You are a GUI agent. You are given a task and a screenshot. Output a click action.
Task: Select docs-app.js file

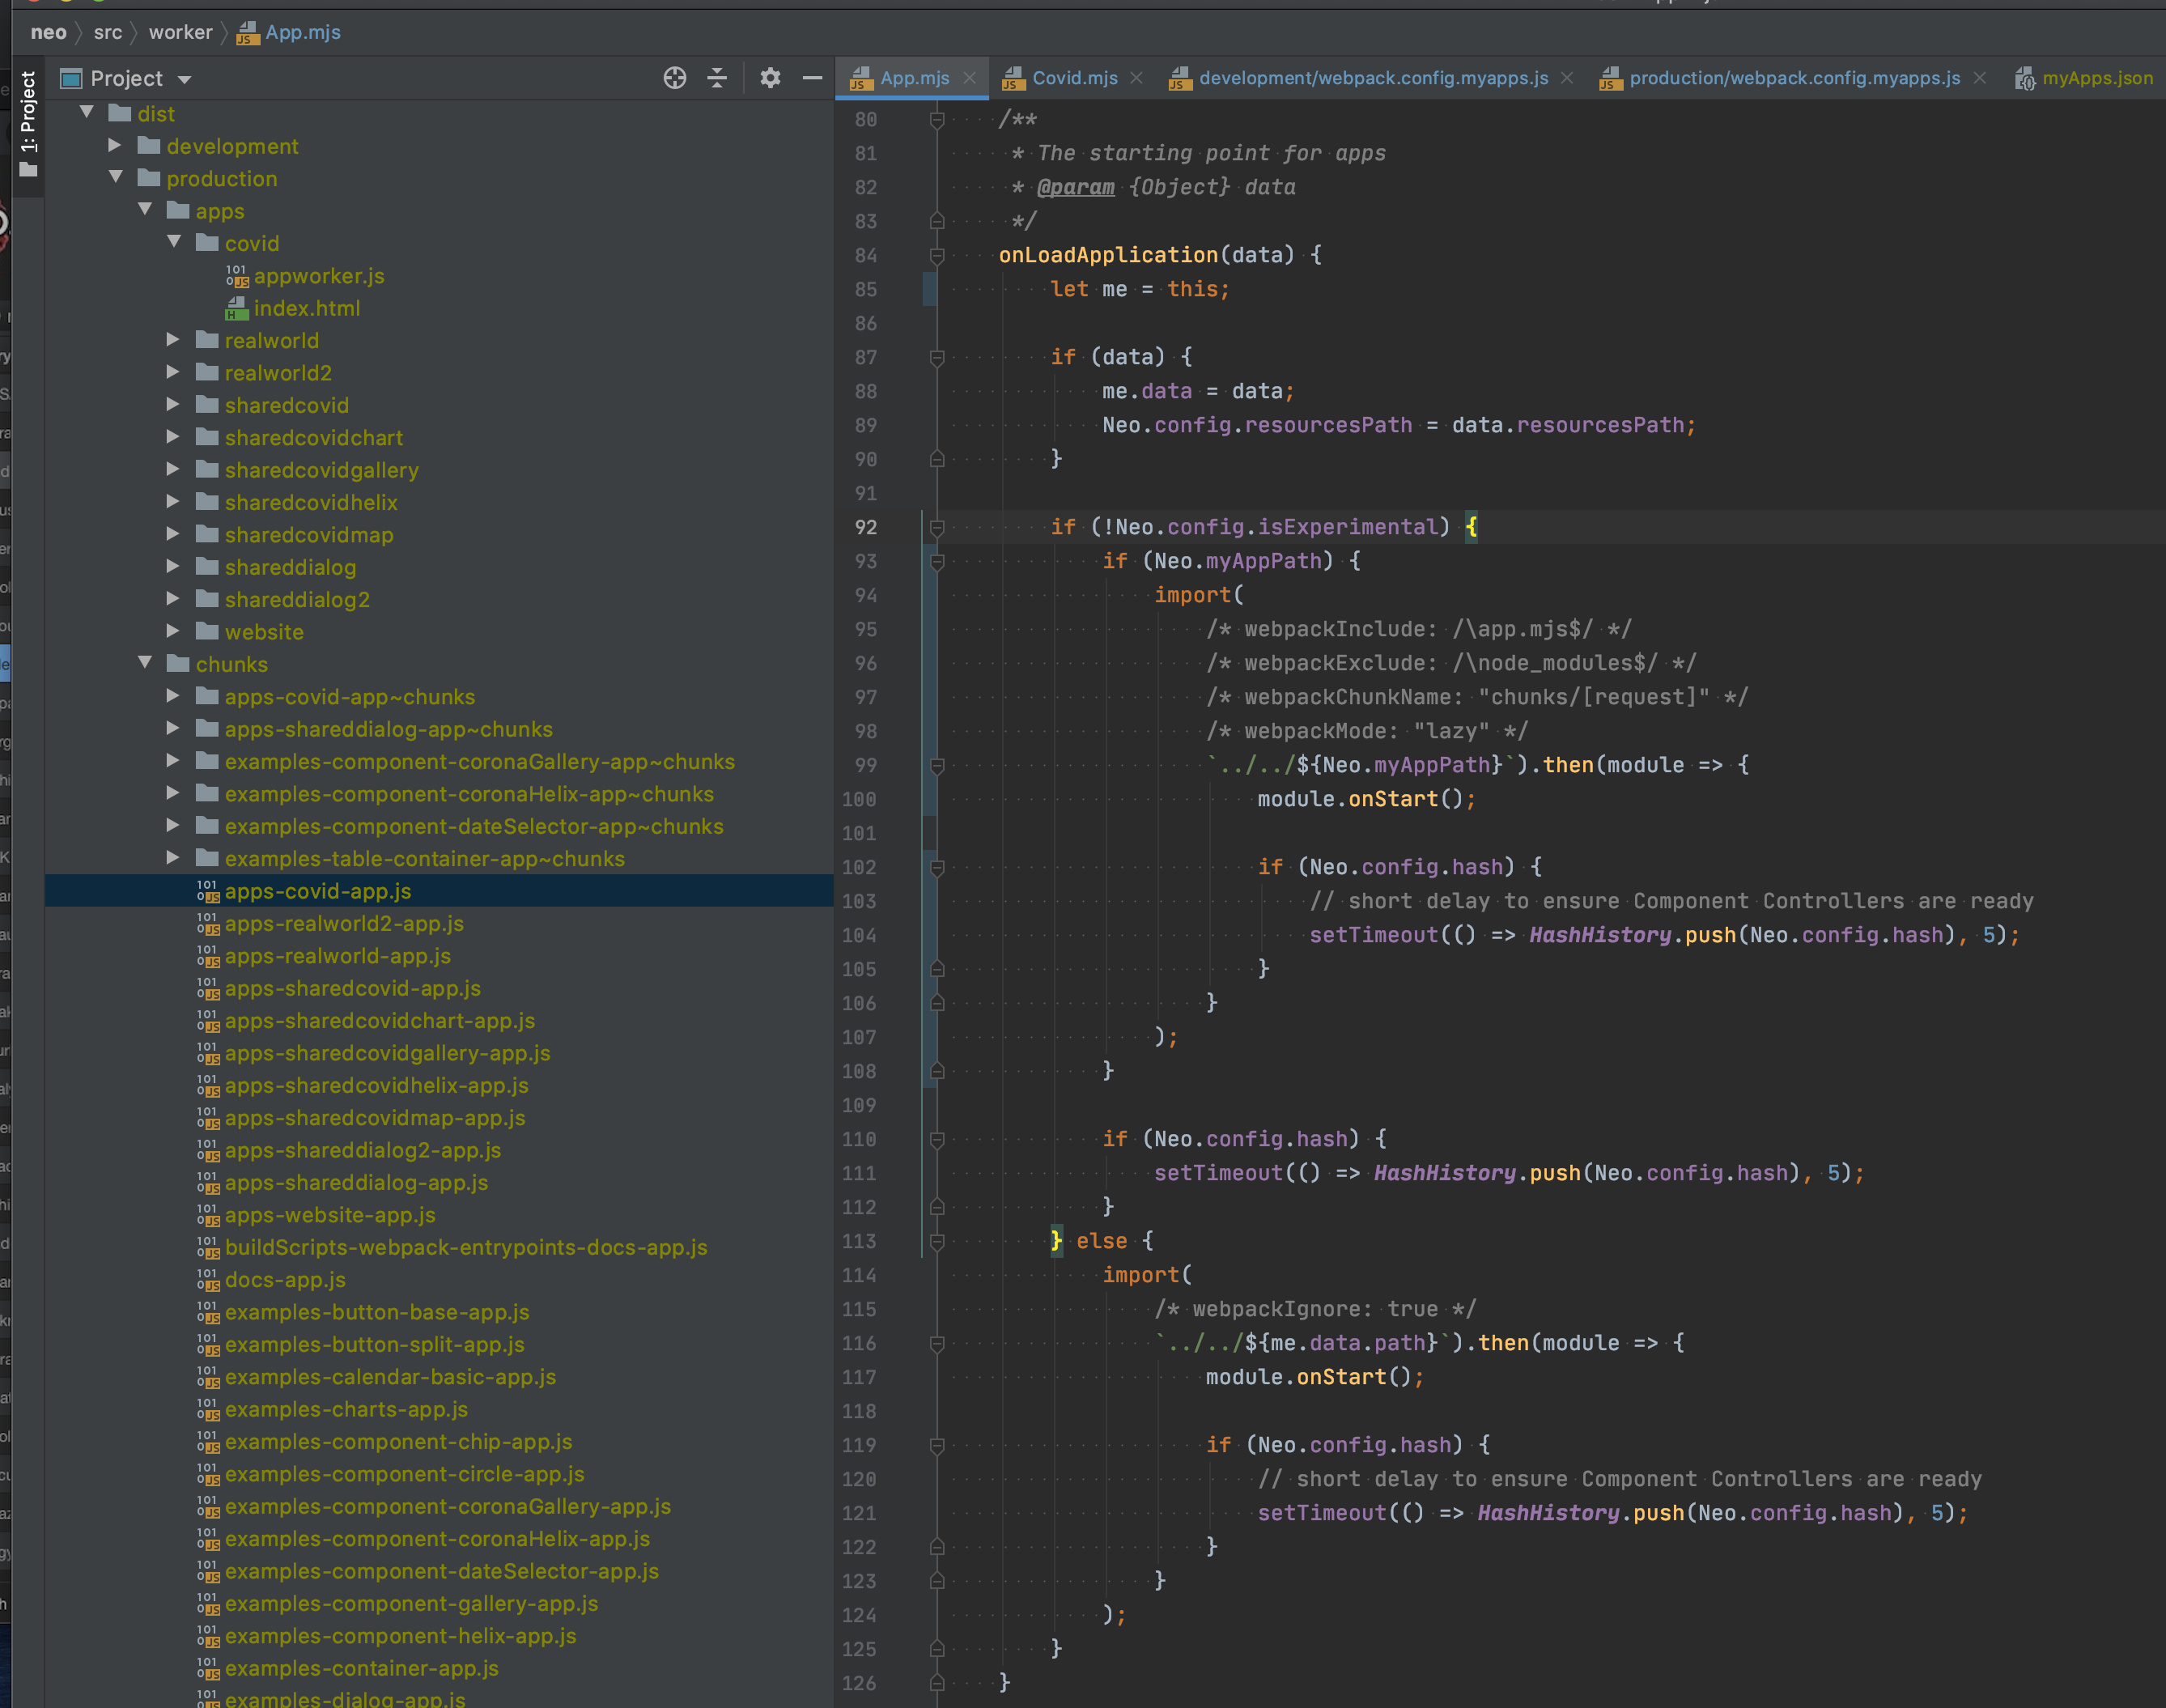[285, 1279]
